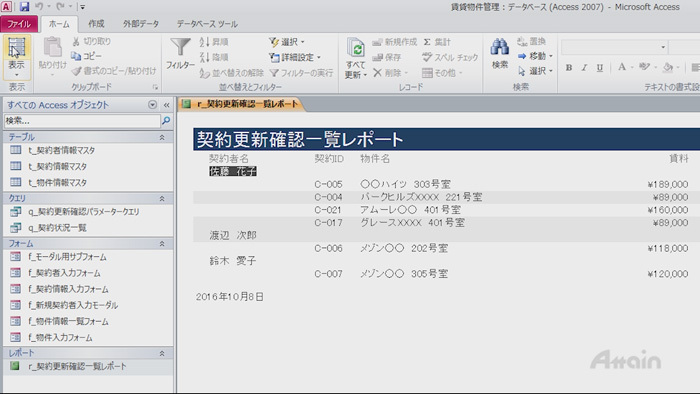Toggle Underline formatting button
Image resolution: width=700 pixels, height=394 pixels.
point(600,68)
